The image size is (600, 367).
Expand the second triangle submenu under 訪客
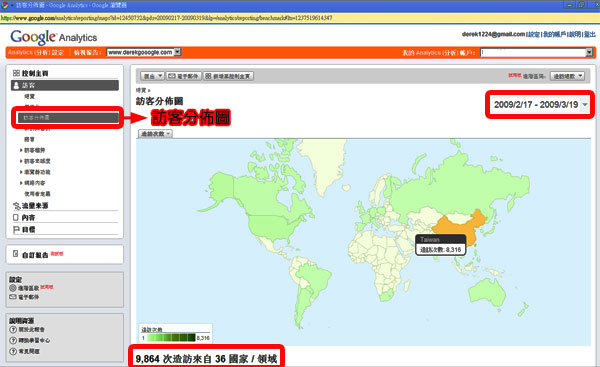click(x=21, y=161)
